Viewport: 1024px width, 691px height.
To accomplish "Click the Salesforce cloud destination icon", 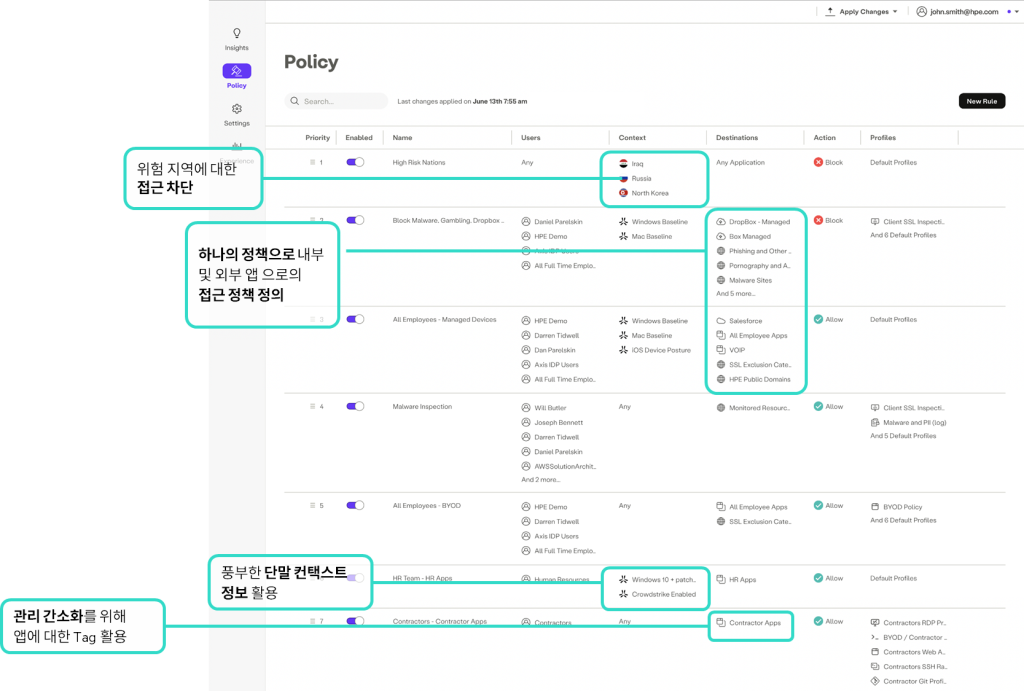I will click(721, 321).
